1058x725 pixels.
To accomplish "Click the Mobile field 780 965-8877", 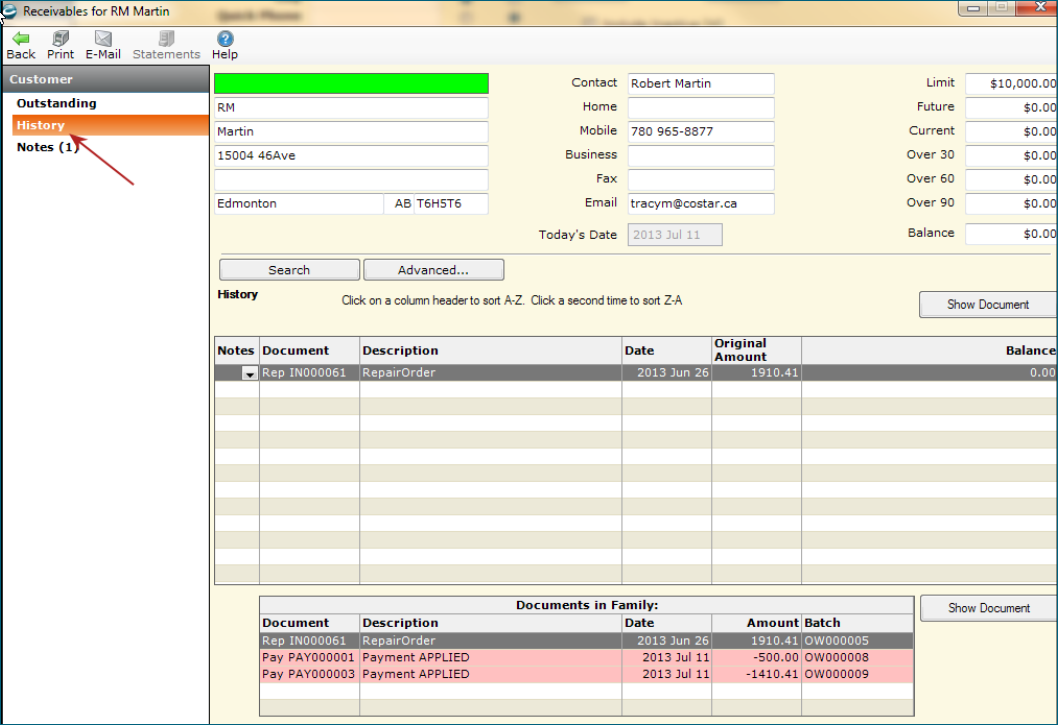I will tap(700, 132).
